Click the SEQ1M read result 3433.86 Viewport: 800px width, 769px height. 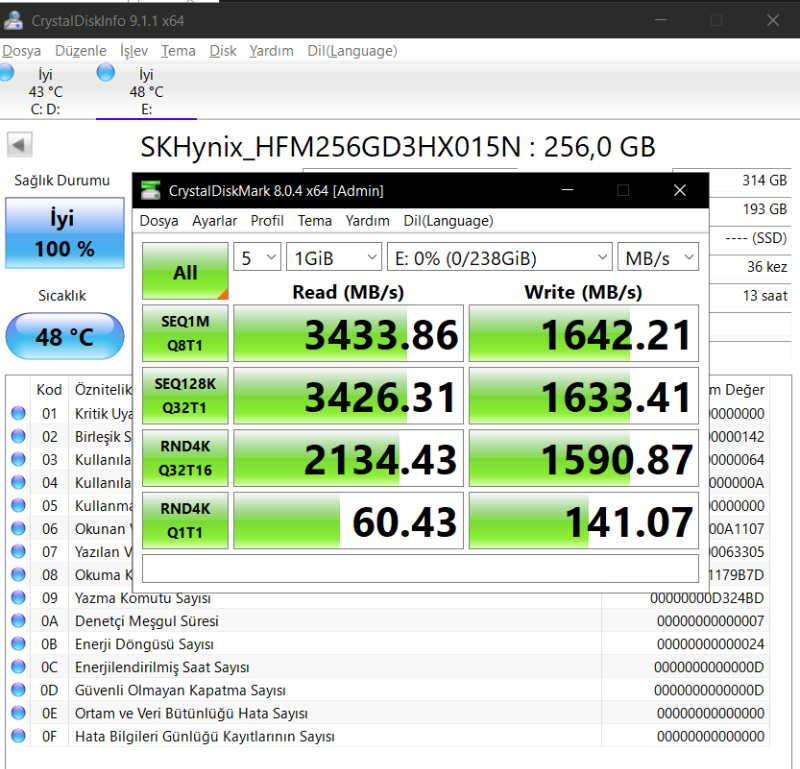348,333
